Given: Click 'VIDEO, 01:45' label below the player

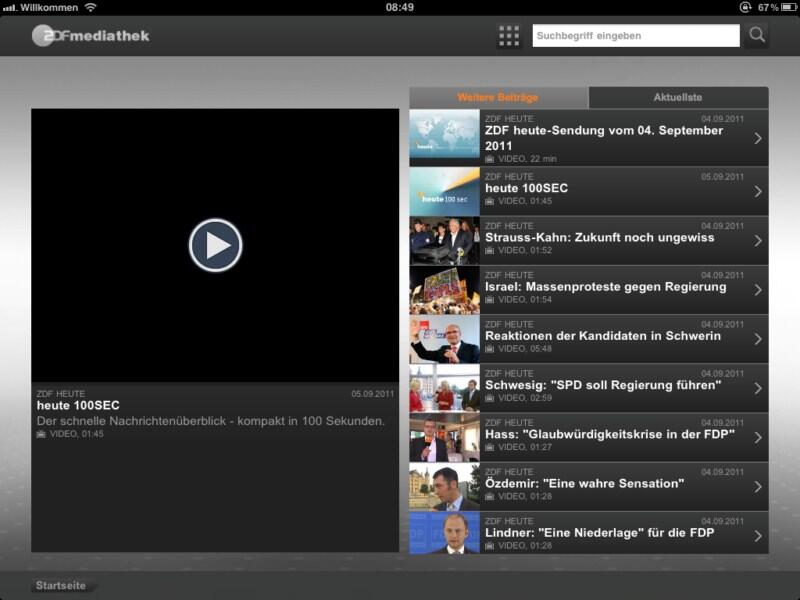Looking at the screenshot, I should [x=77, y=434].
